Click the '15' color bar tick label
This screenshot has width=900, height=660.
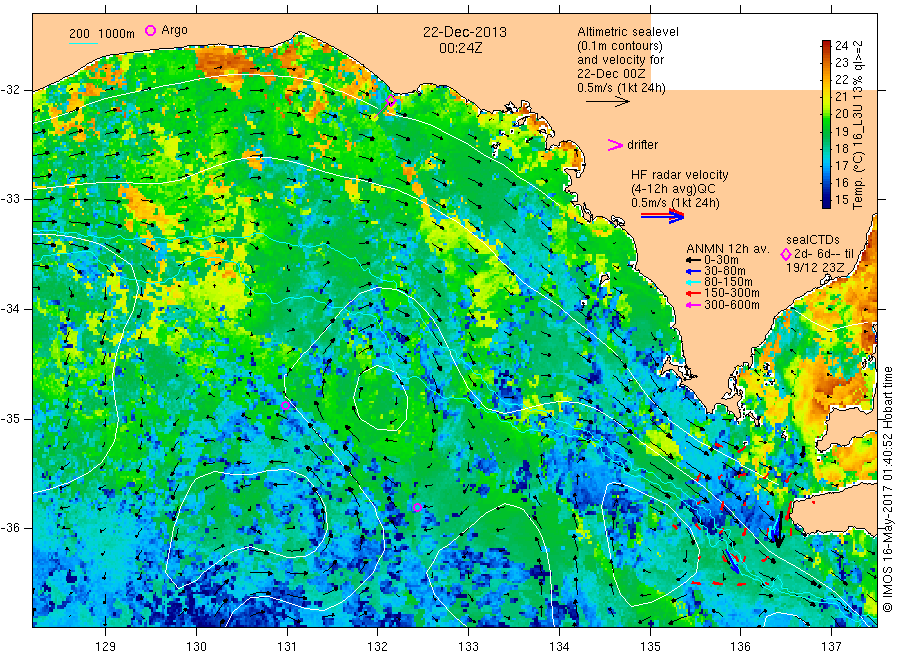coord(841,199)
